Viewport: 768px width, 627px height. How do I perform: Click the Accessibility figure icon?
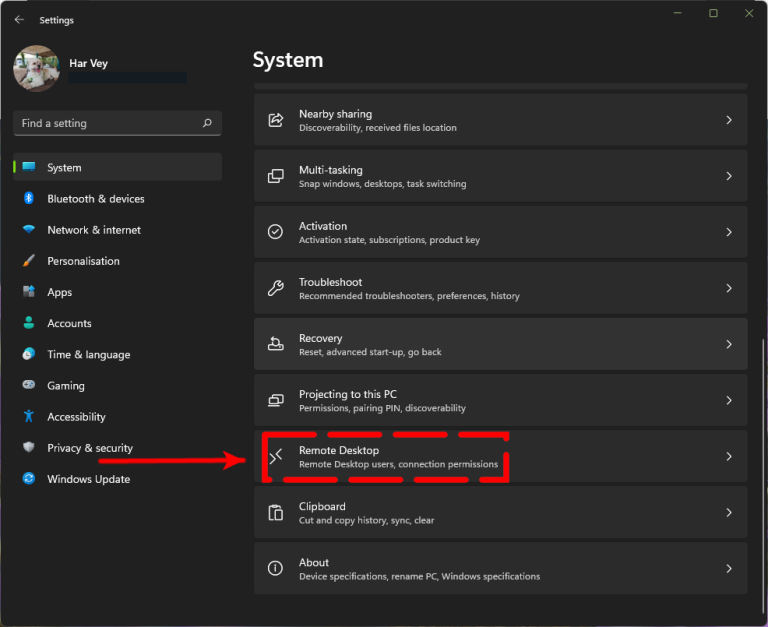coord(29,416)
